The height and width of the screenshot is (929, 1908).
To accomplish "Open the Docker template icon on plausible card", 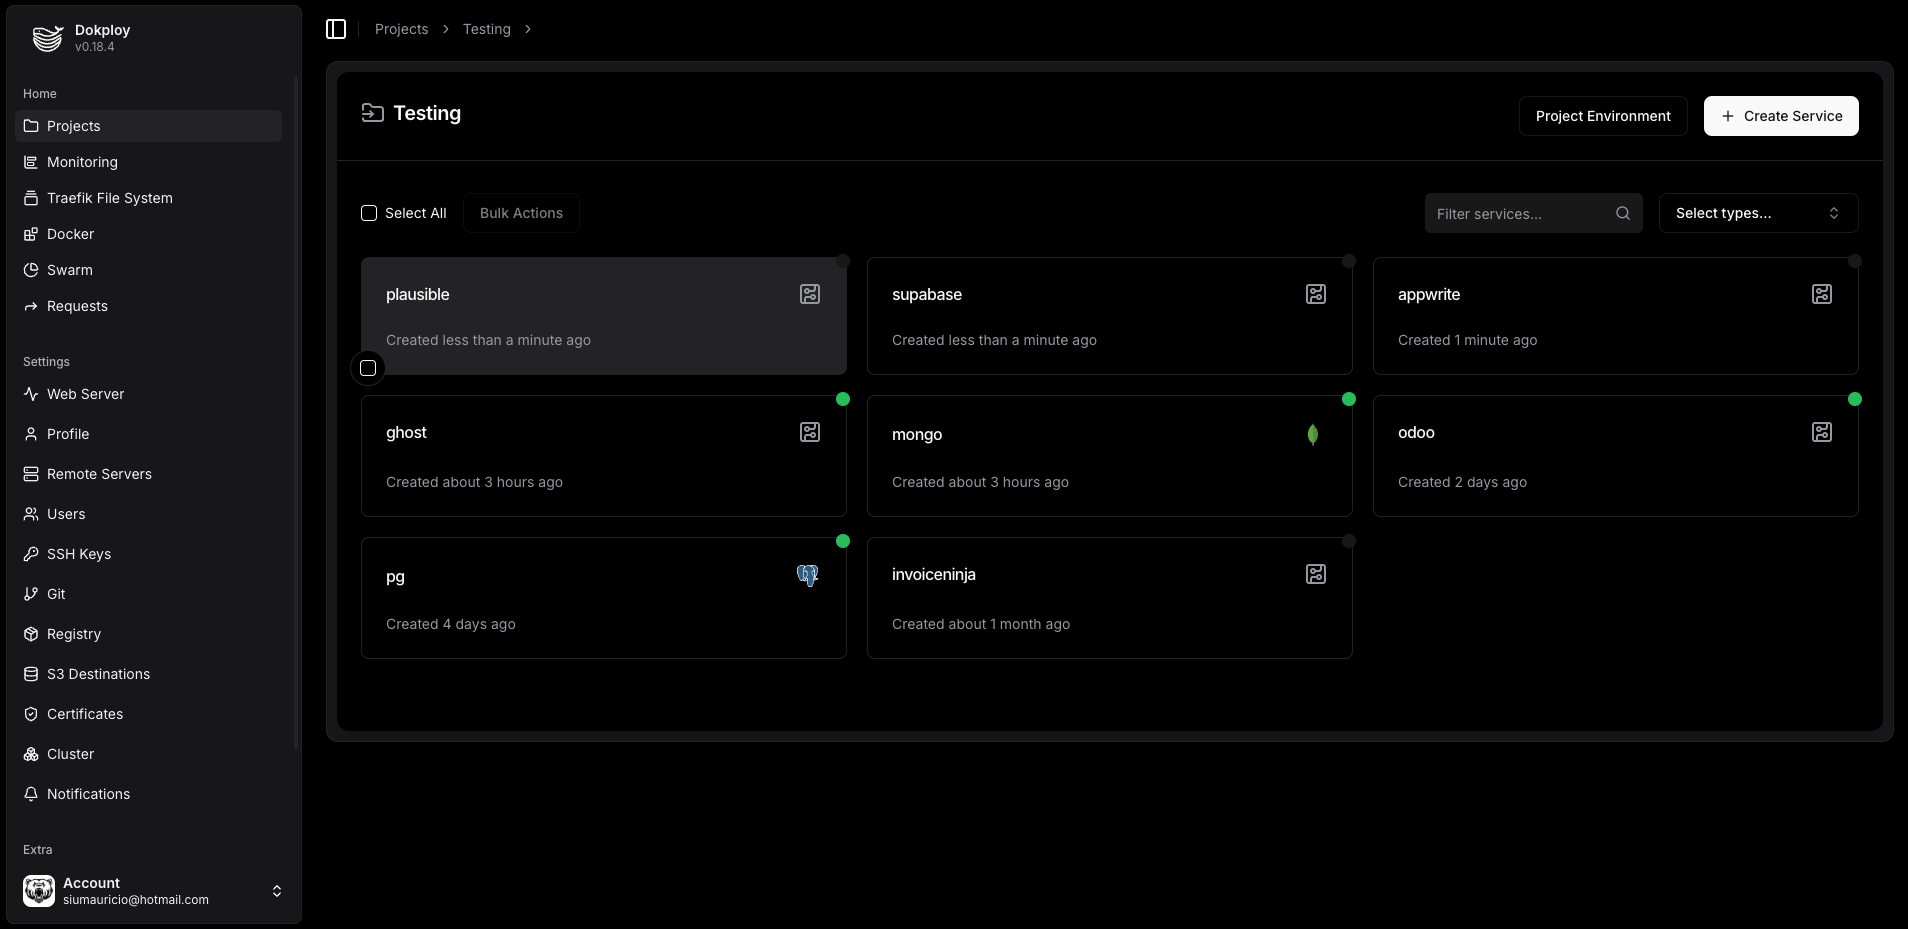I will [x=809, y=293].
